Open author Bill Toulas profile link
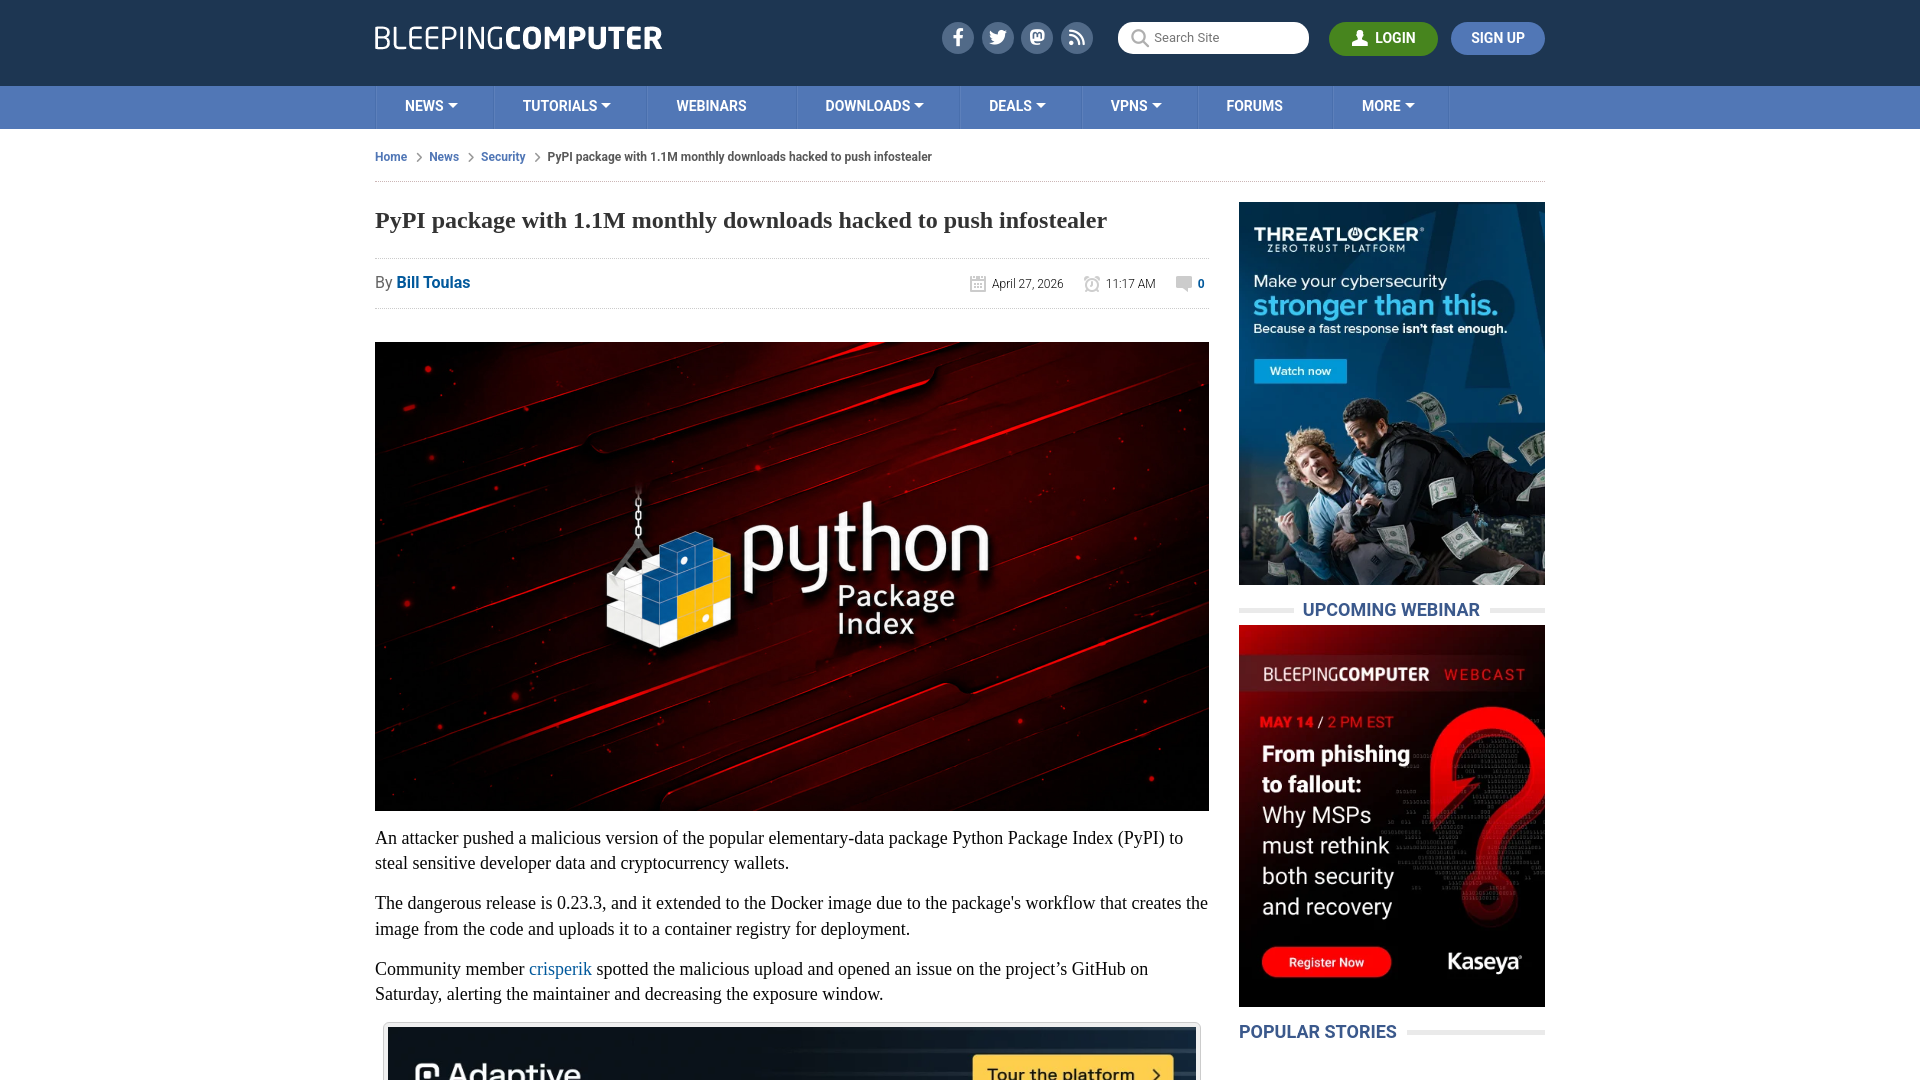This screenshot has width=1920, height=1080. click(x=433, y=283)
